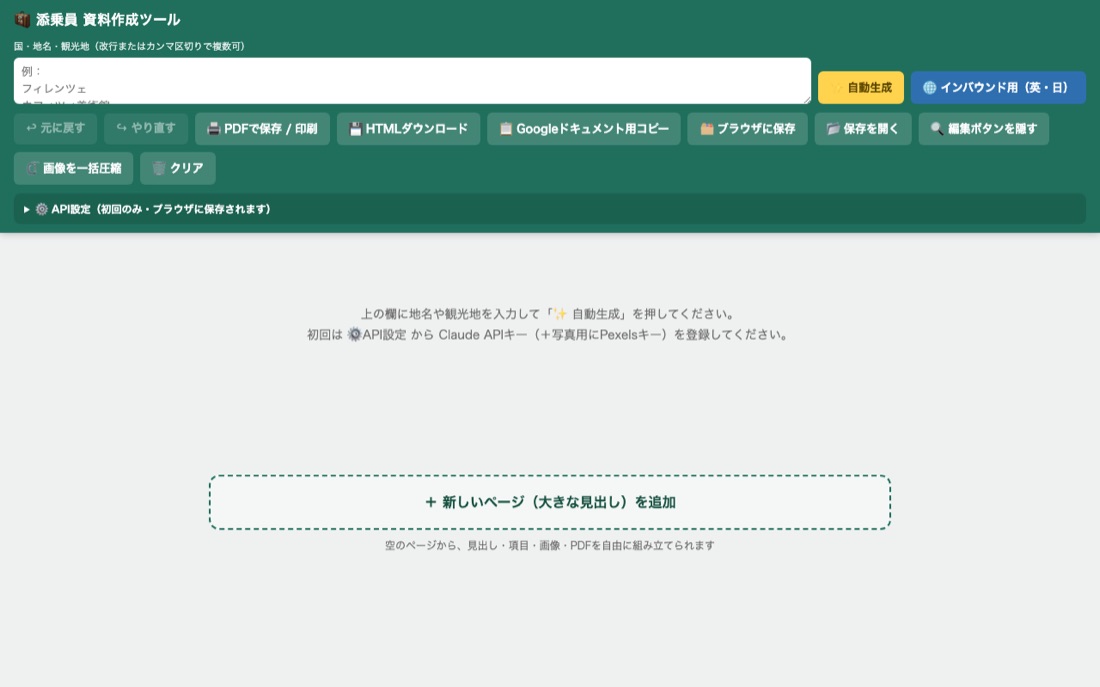Click the やり直す redo button
This screenshot has width=1100, height=687.
click(146, 128)
